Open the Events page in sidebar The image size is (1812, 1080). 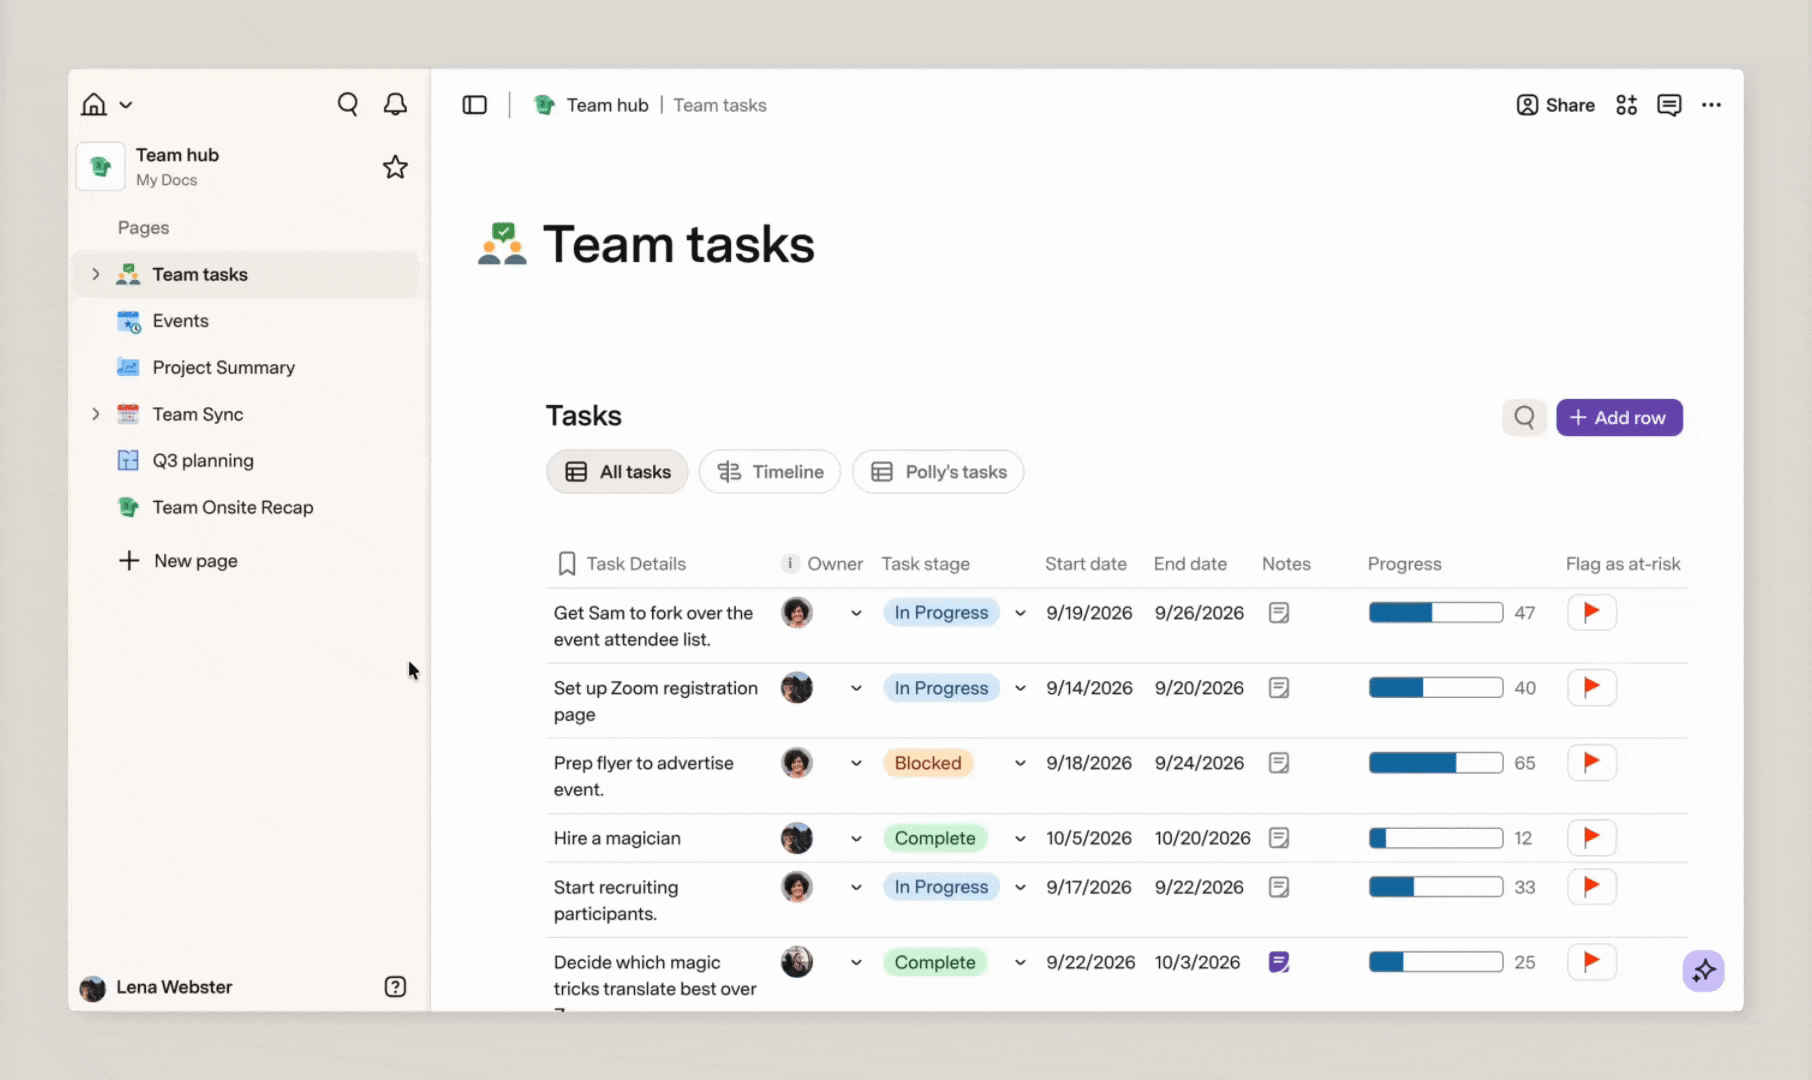246,321
